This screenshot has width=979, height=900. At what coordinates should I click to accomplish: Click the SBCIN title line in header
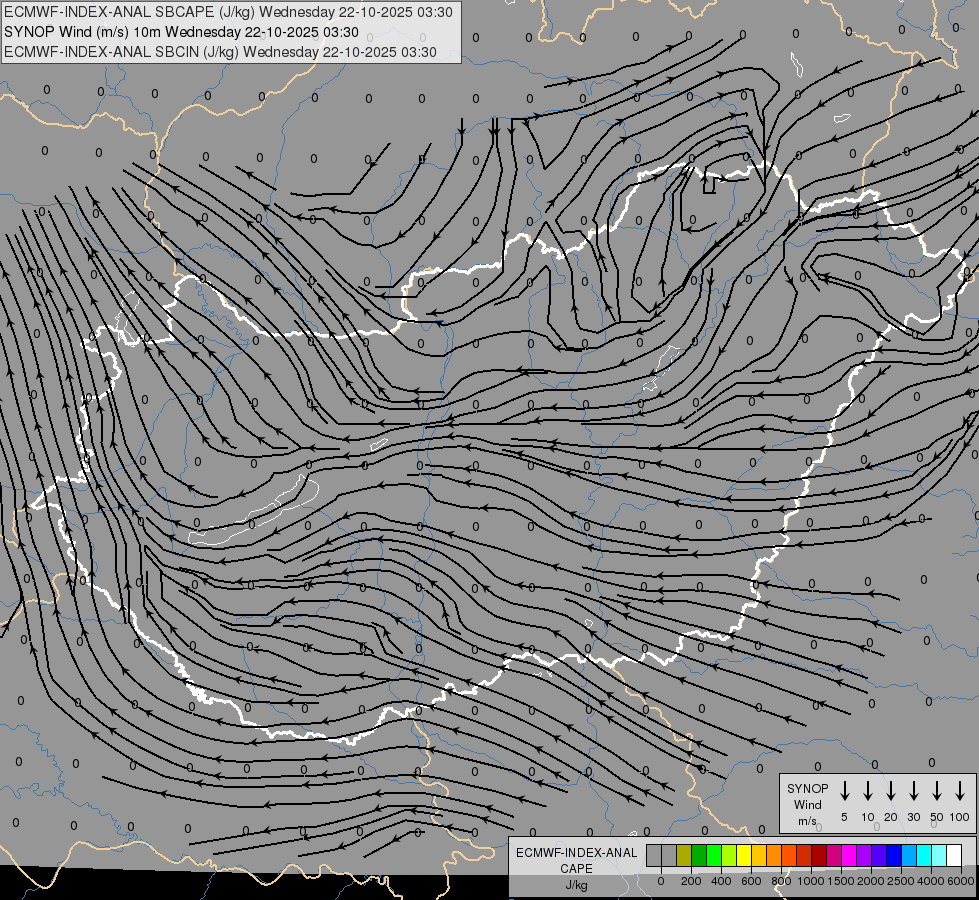[220, 52]
